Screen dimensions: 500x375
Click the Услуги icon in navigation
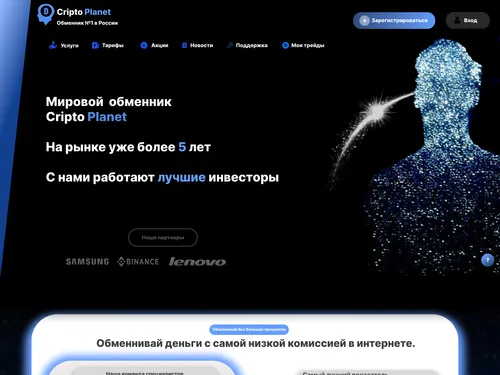[53, 45]
